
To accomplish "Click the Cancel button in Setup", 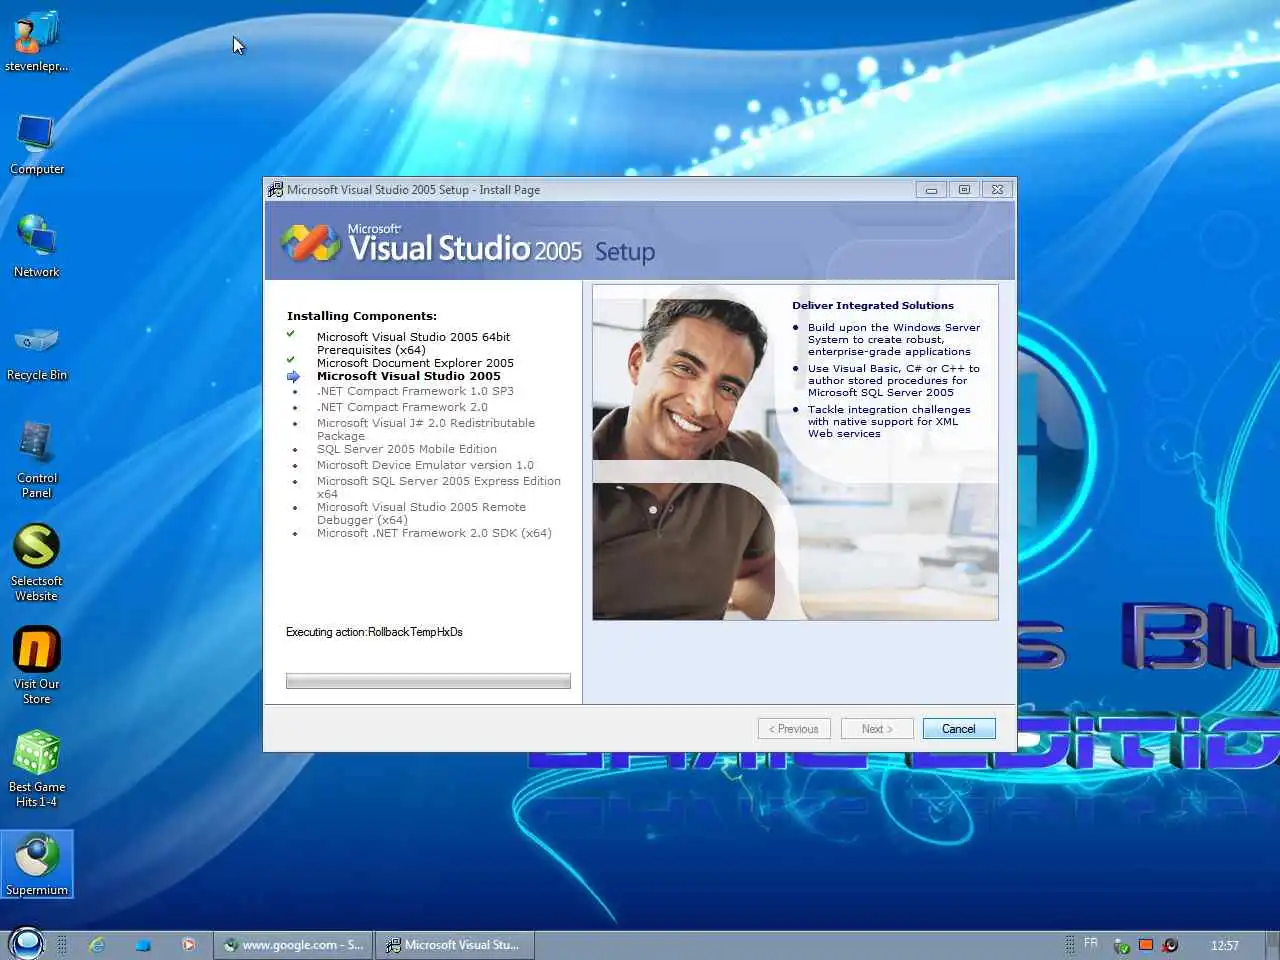I will 959,729.
